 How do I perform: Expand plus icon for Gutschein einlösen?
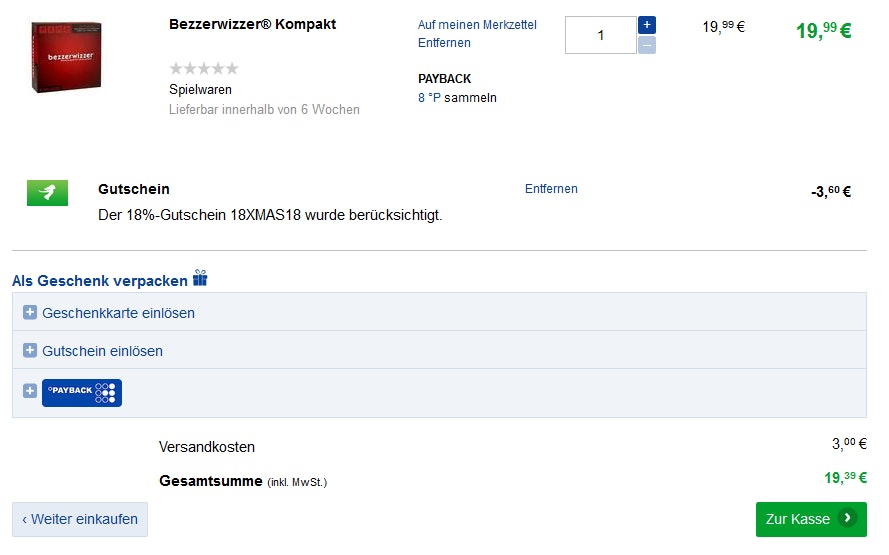(x=30, y=351)
